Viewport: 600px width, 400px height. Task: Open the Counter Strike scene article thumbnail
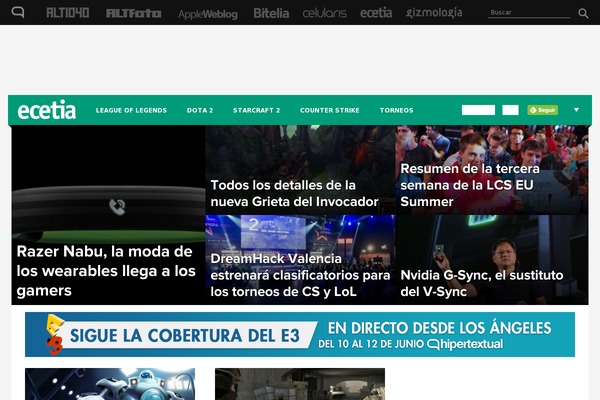tap(300, 384)
